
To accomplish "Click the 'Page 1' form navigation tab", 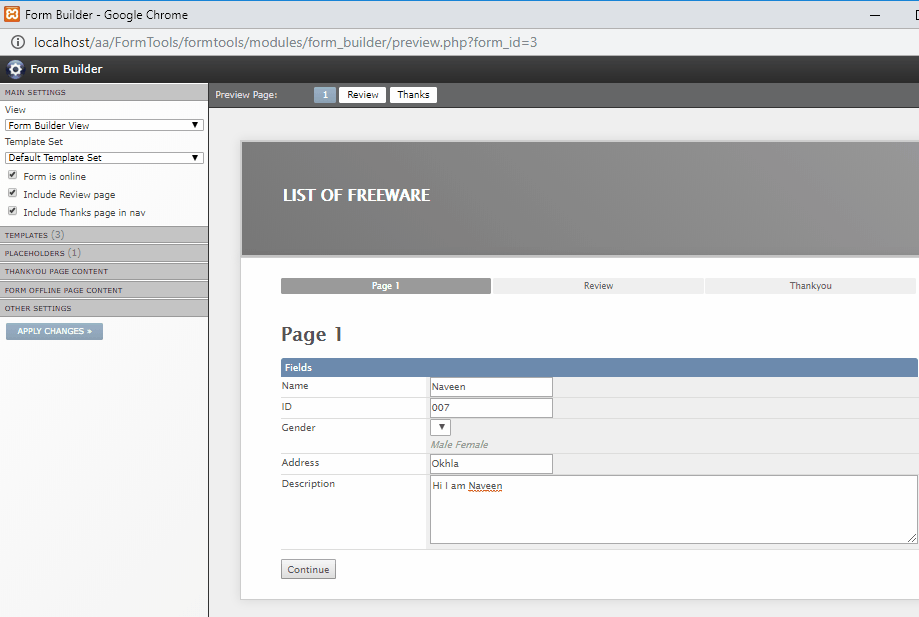I will (x=386, y=286).
